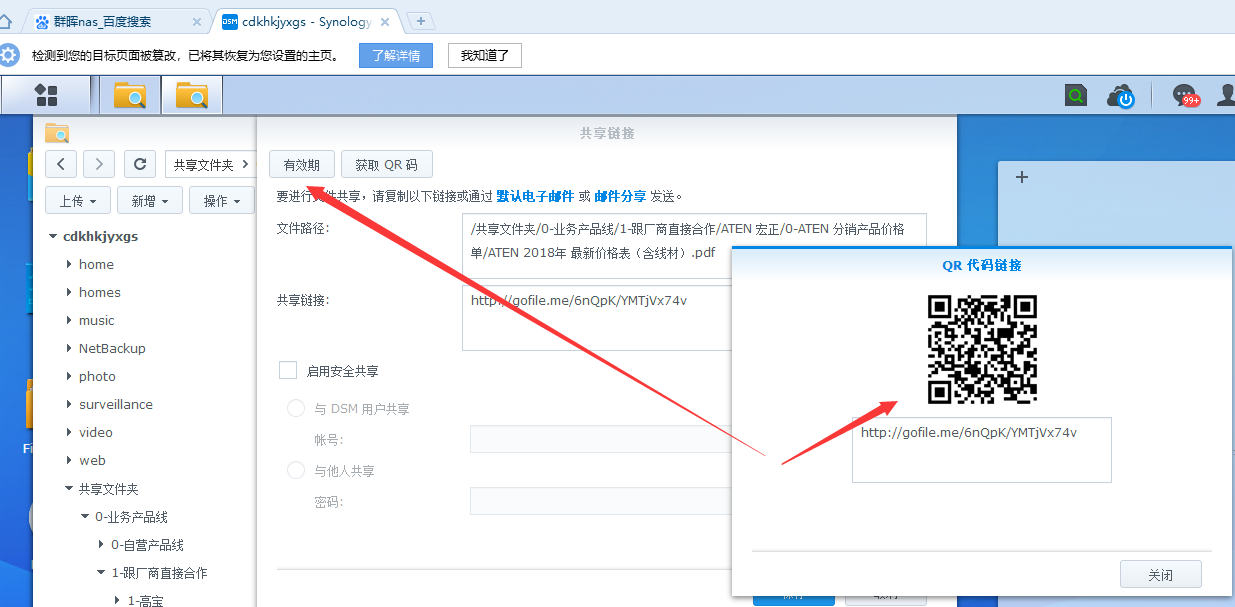Expand the 0-自营产品线 tree node

pos(101,545)
